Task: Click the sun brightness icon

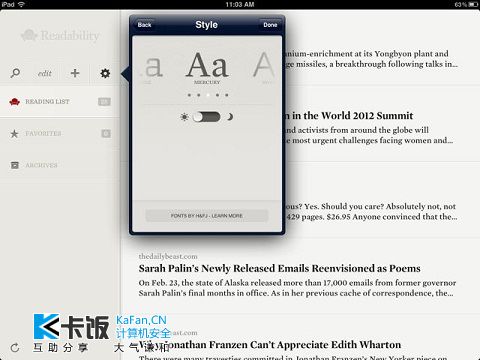Action: tap(184, 117)
